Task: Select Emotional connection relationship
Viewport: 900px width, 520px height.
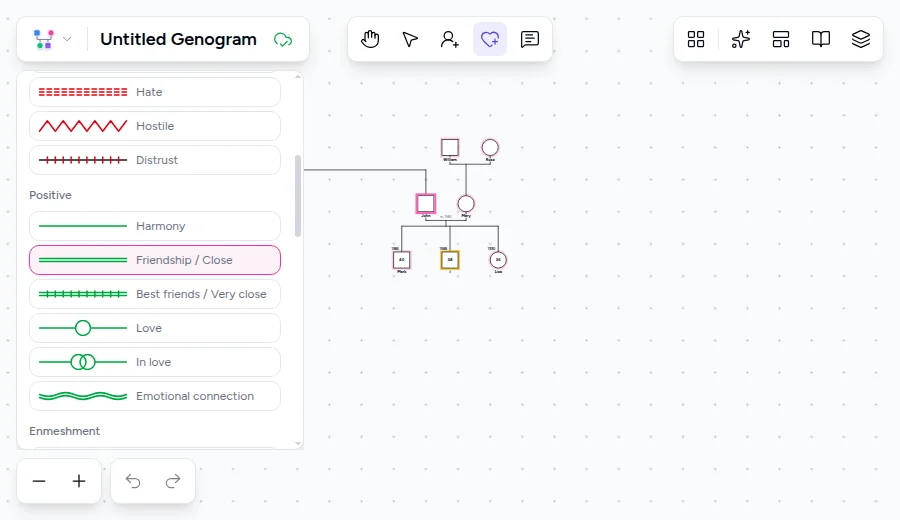Action: pyautogui.click(x=155, y=396)
